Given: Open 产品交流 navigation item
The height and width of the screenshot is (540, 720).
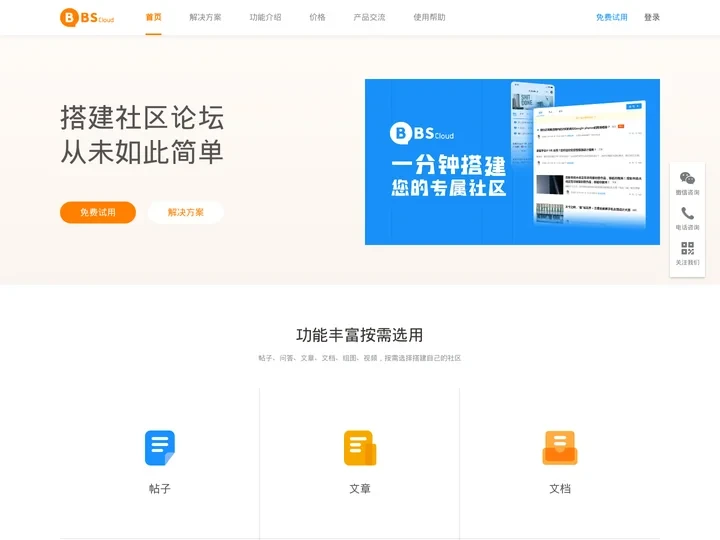Looking at the screenshot, I should (369, 17).
